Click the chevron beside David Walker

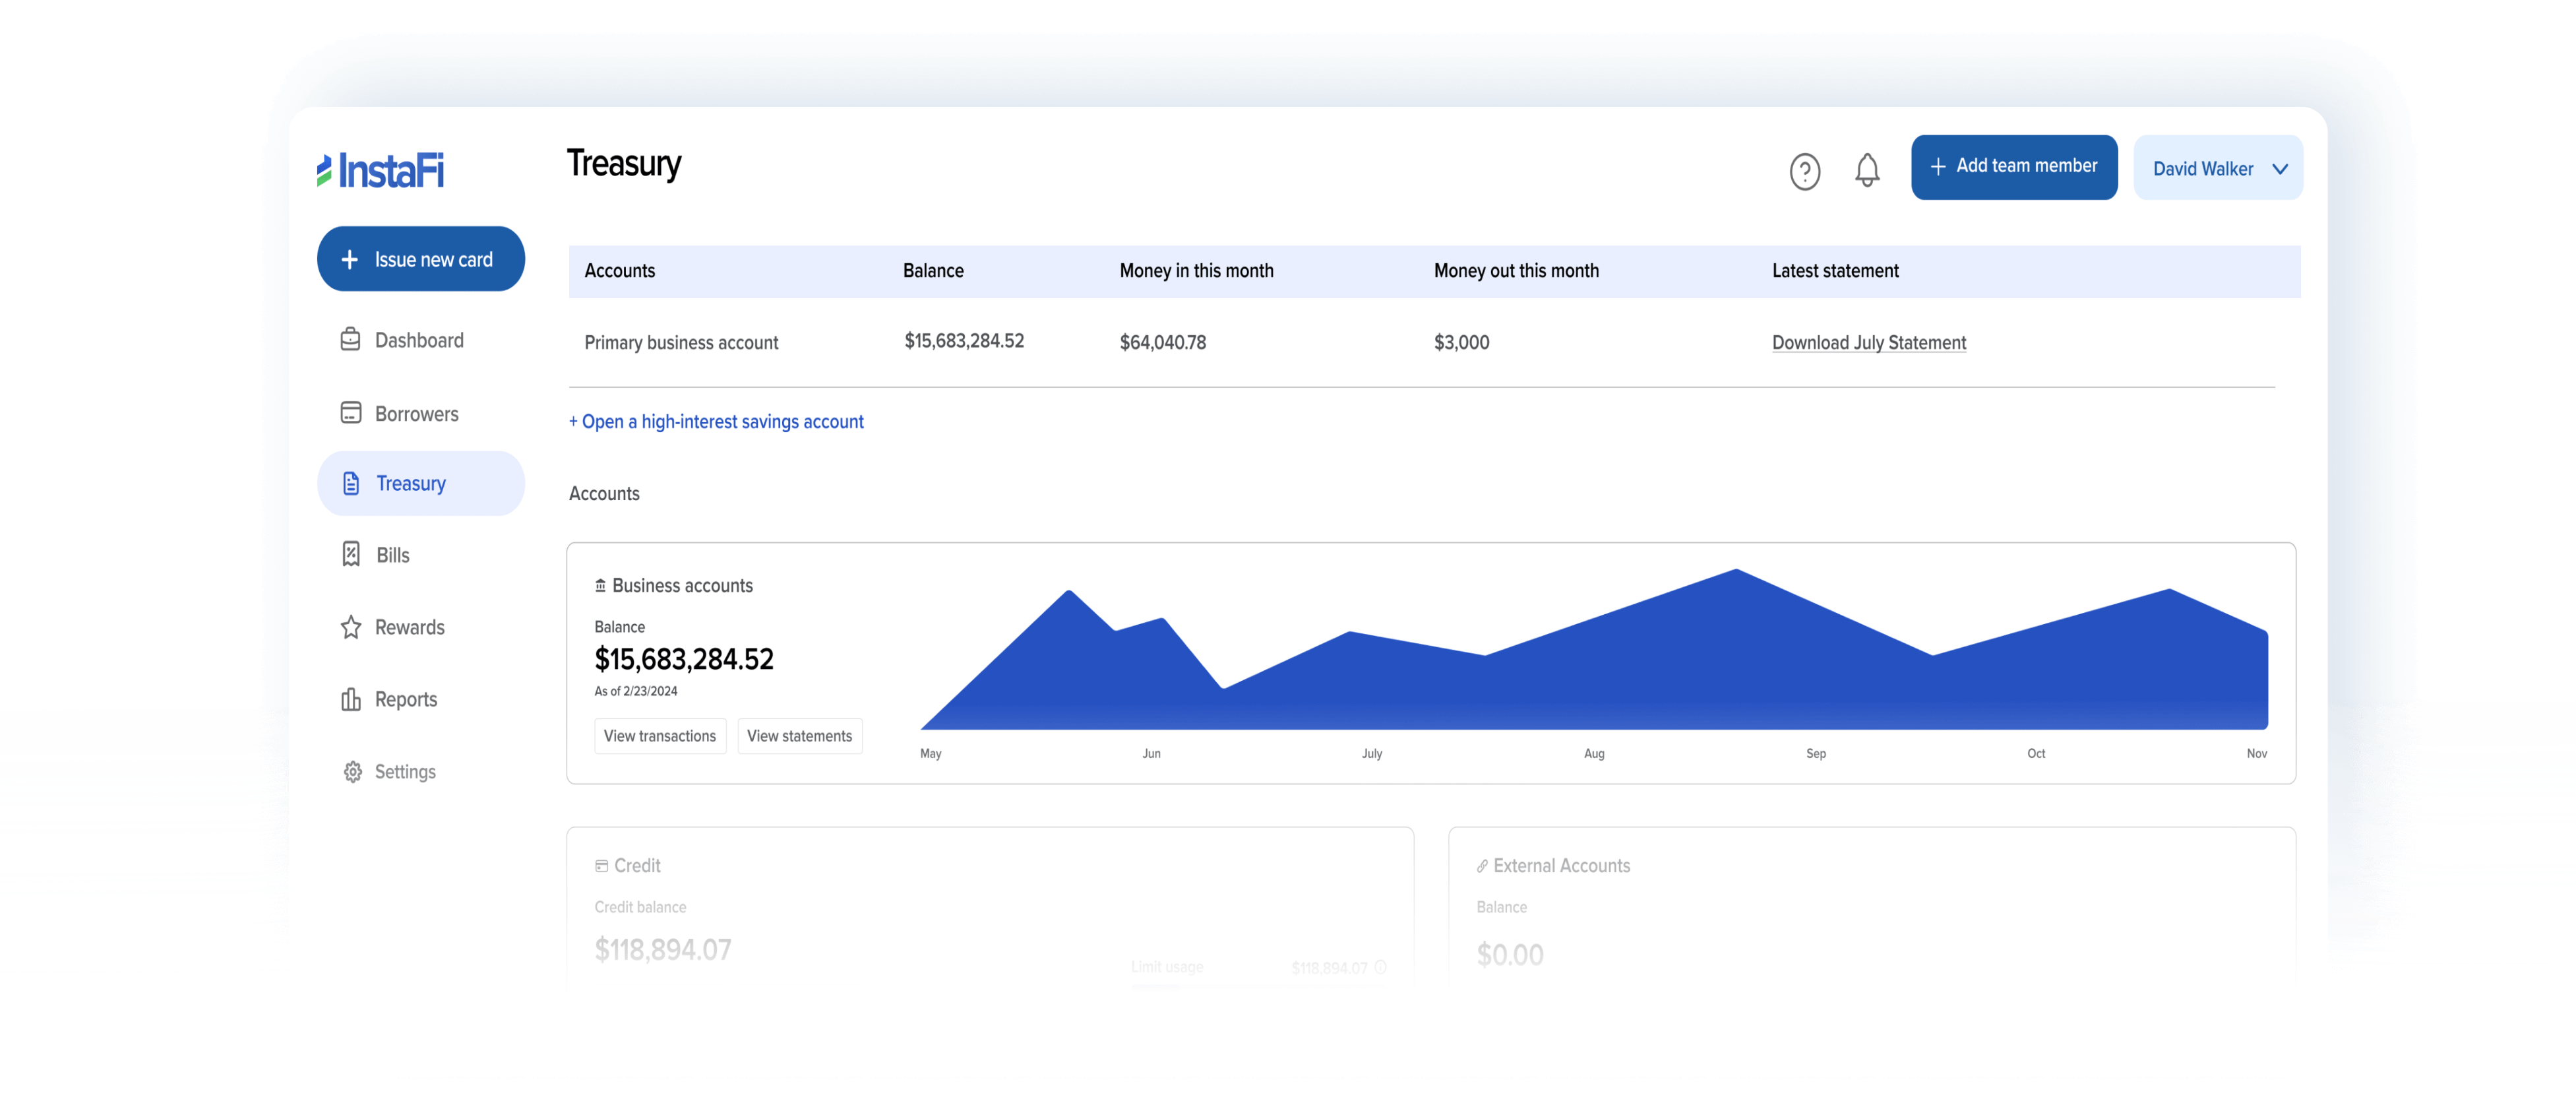[x=2279, y=169]
